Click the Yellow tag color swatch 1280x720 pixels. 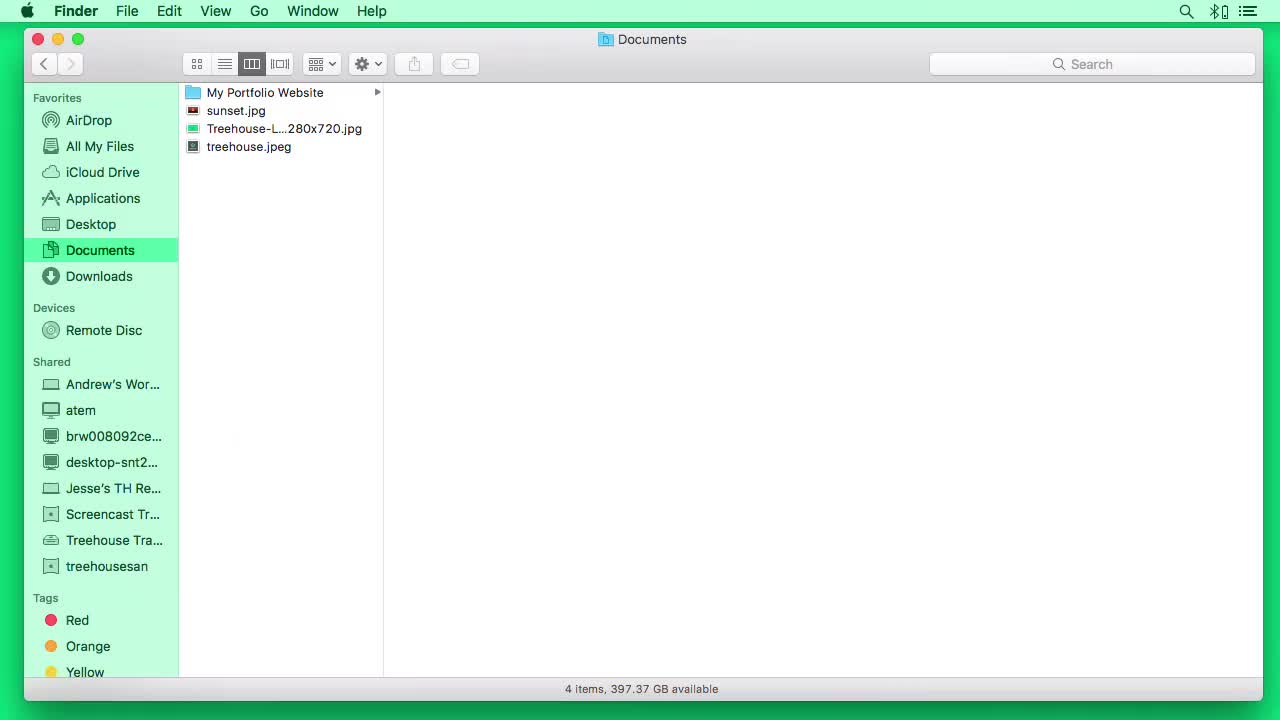(51, 672)
